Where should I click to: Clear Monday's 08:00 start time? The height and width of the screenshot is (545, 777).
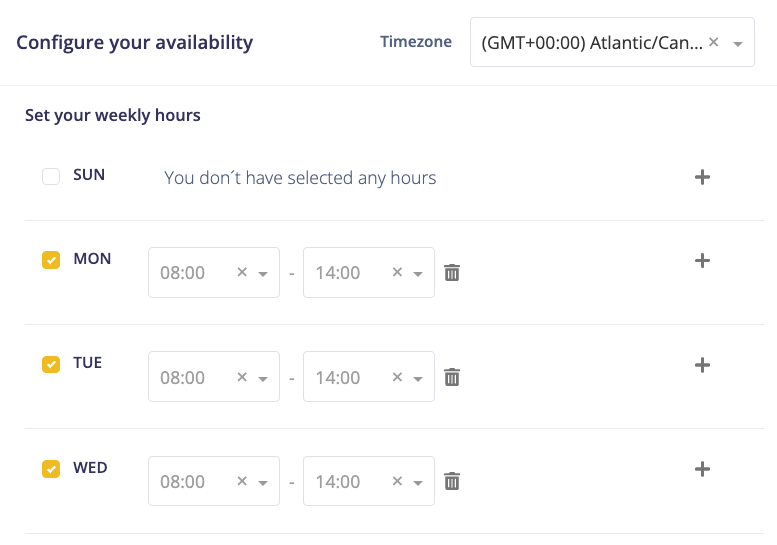(x=241, y=273)
